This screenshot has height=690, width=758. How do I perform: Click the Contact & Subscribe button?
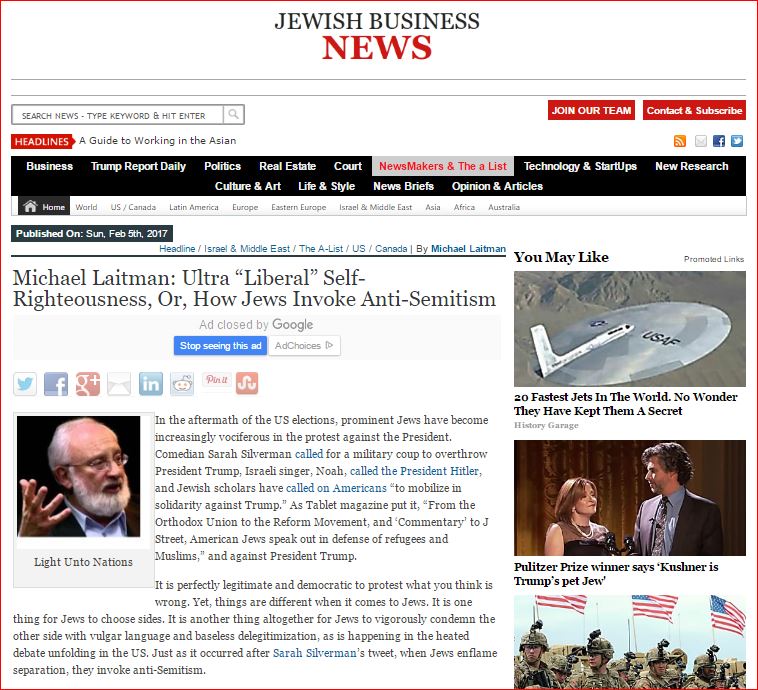(x=693, y=110)
